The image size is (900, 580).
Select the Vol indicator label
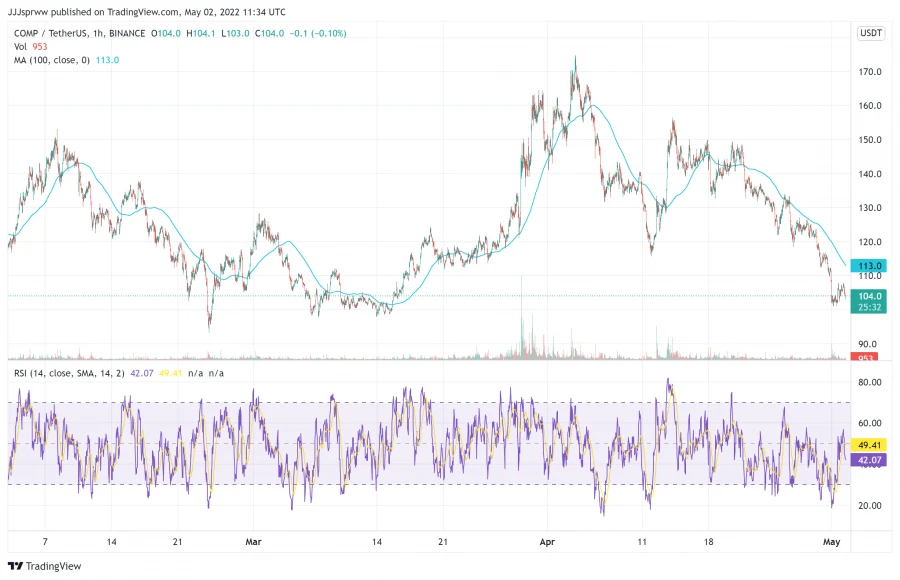coord(20,47)
